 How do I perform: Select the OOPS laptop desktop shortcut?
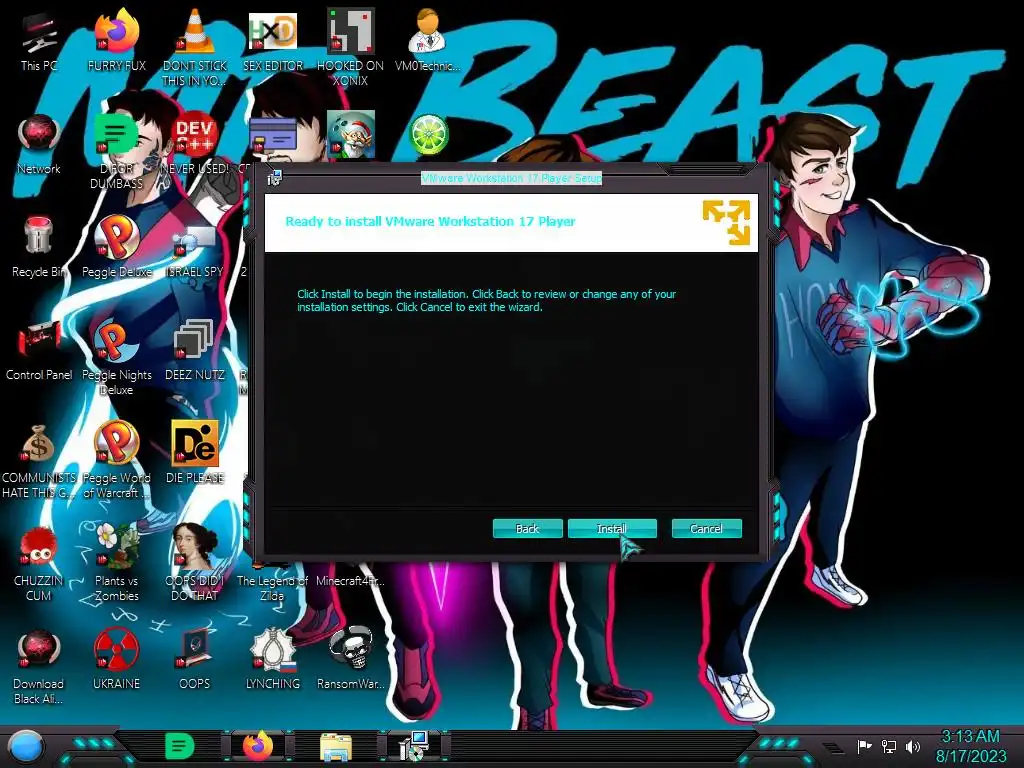(x=195, y=658)
